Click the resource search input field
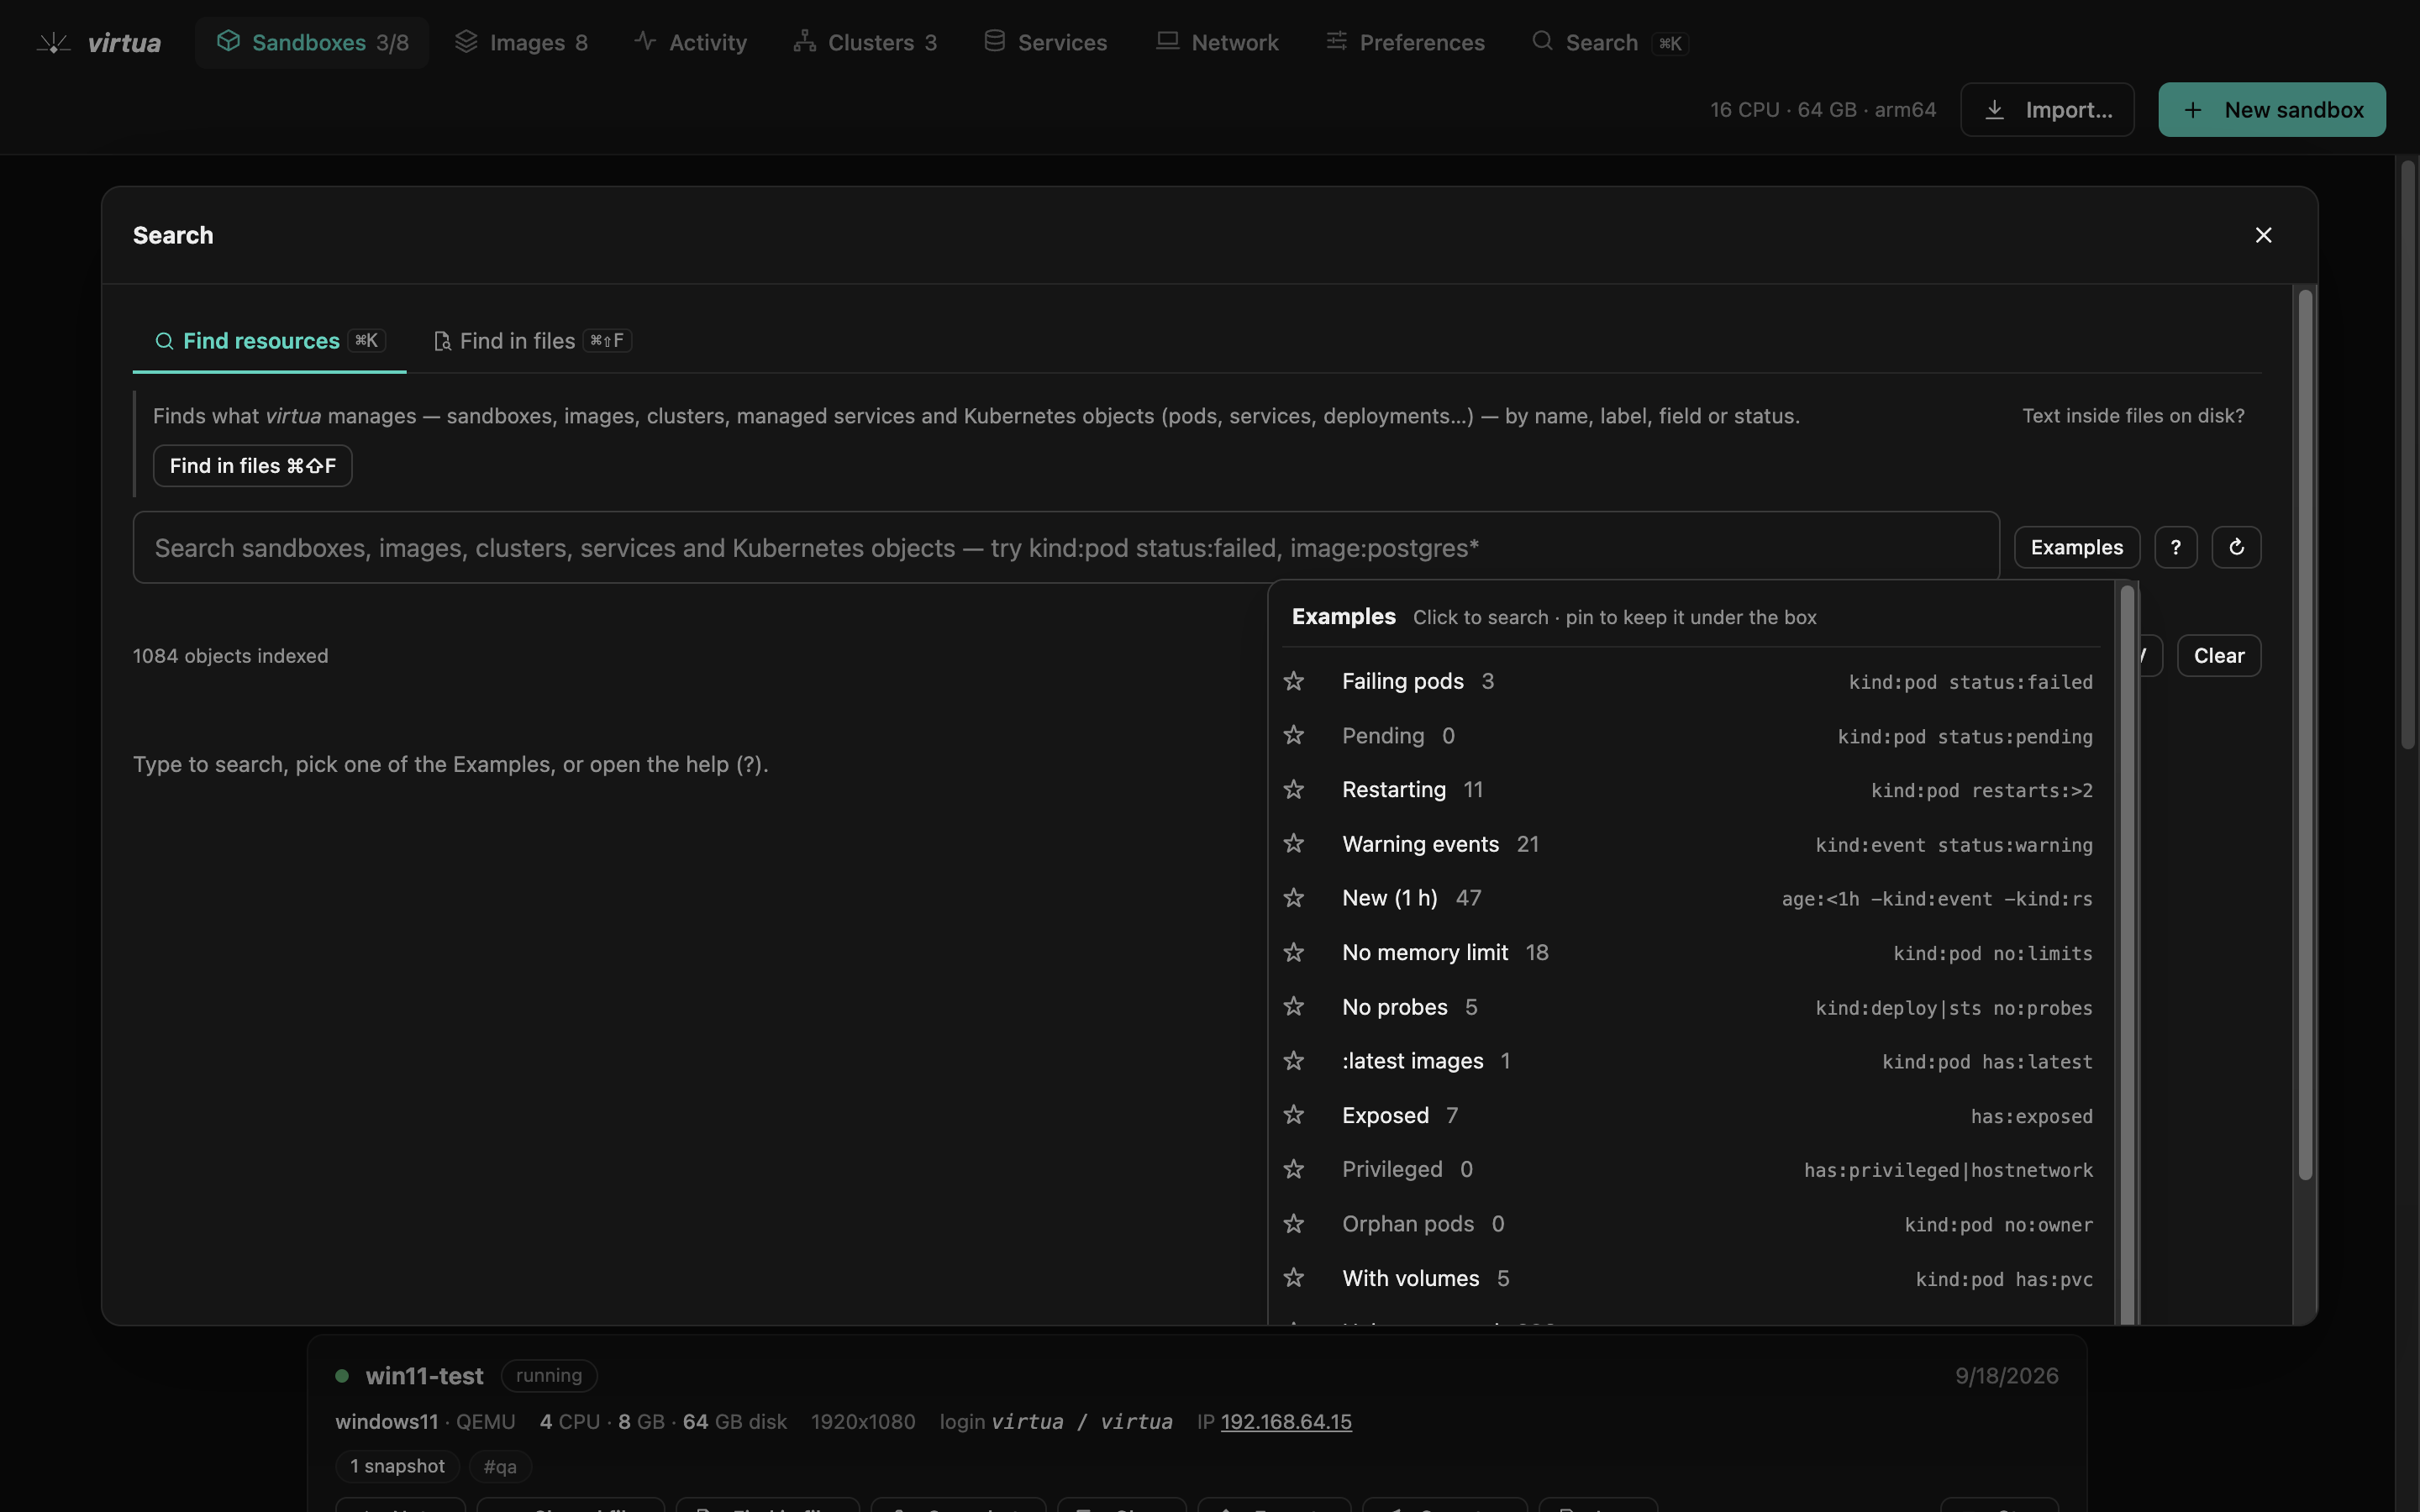Image resolution: width=2420 pixels, height=1512 pixels. (1065, 548)
